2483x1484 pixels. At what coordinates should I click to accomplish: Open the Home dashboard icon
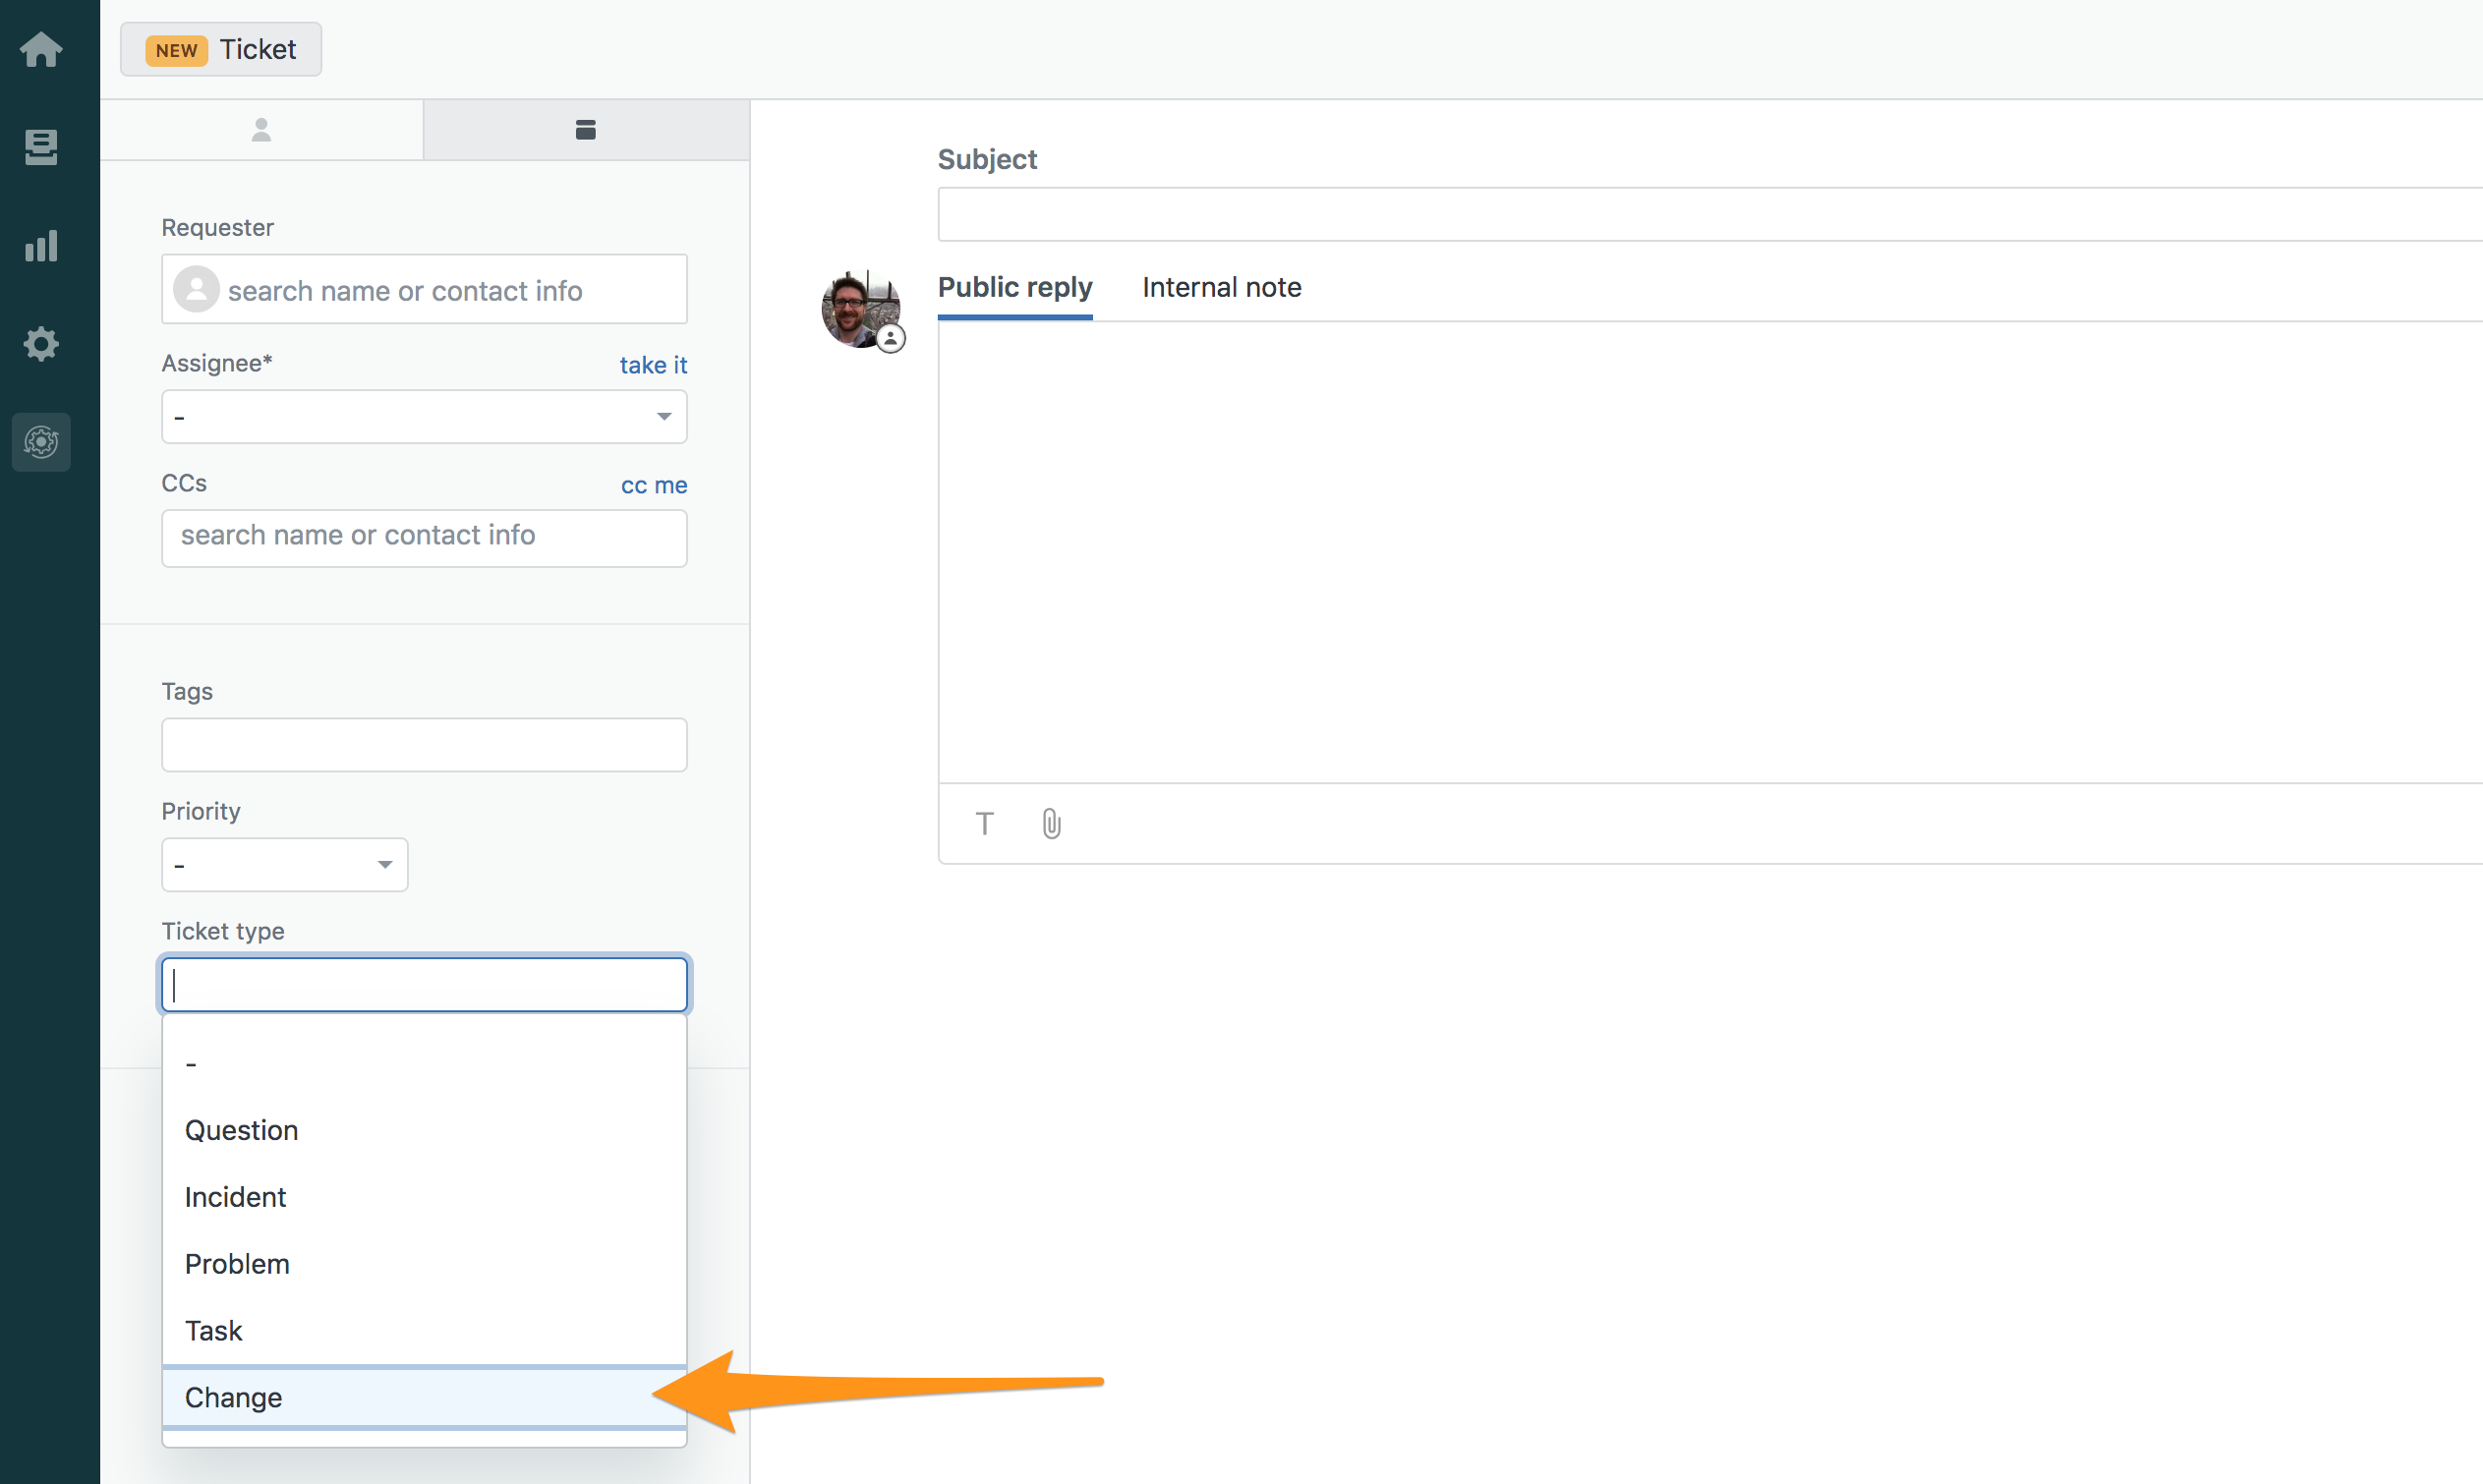(41, 49)
